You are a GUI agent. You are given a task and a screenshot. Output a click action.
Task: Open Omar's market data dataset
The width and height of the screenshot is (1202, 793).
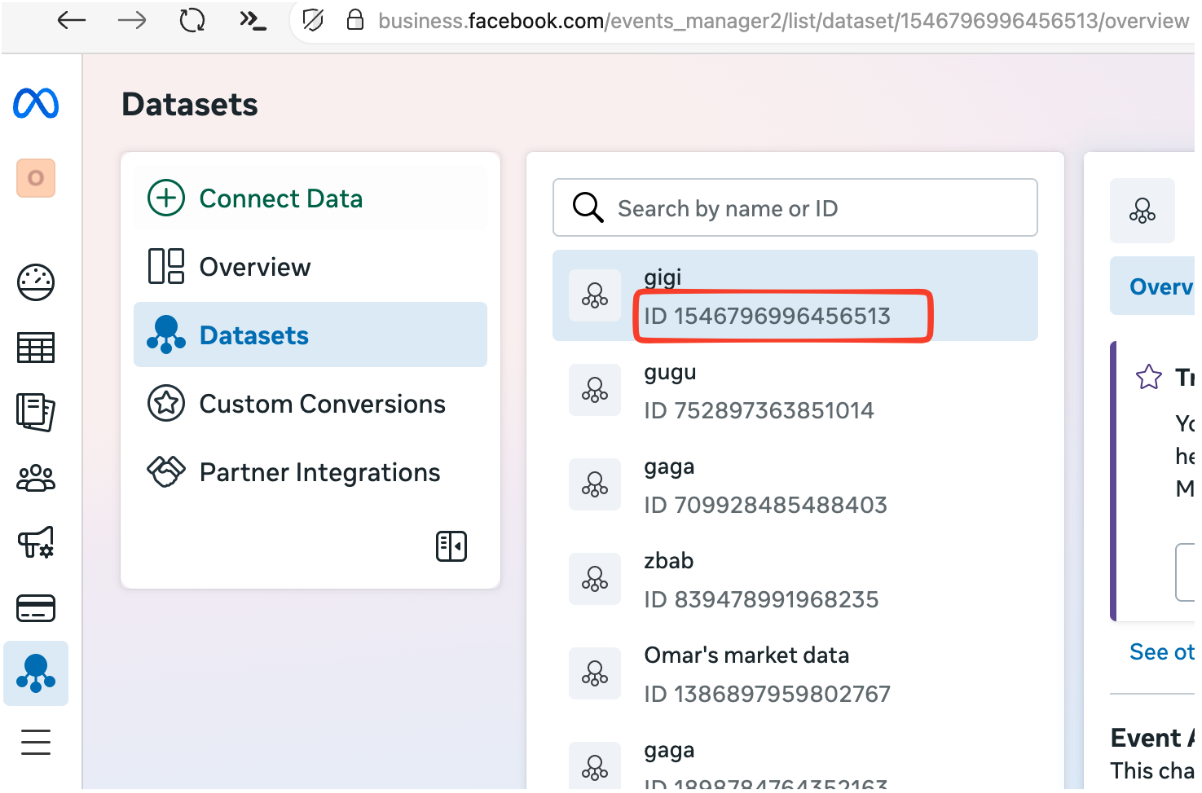click(x=794, y=674)
